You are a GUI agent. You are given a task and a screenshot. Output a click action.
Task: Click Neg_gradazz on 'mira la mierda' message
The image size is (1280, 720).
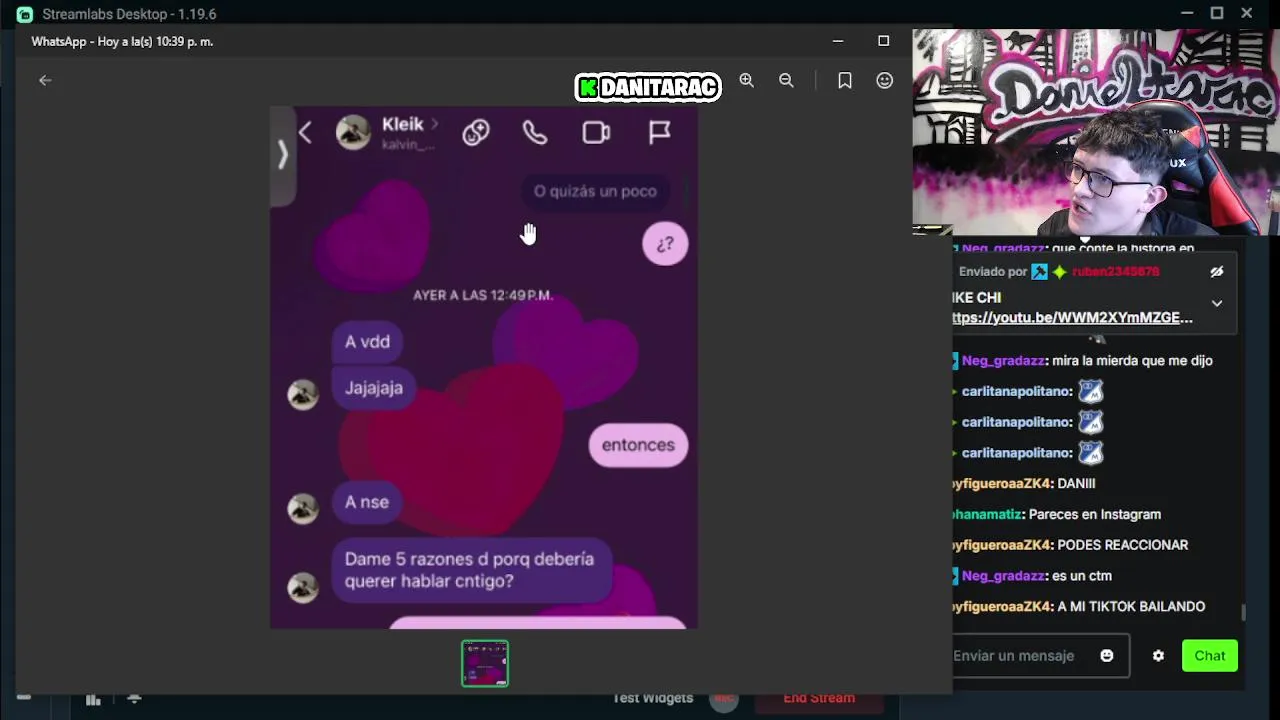(1004, 361)
